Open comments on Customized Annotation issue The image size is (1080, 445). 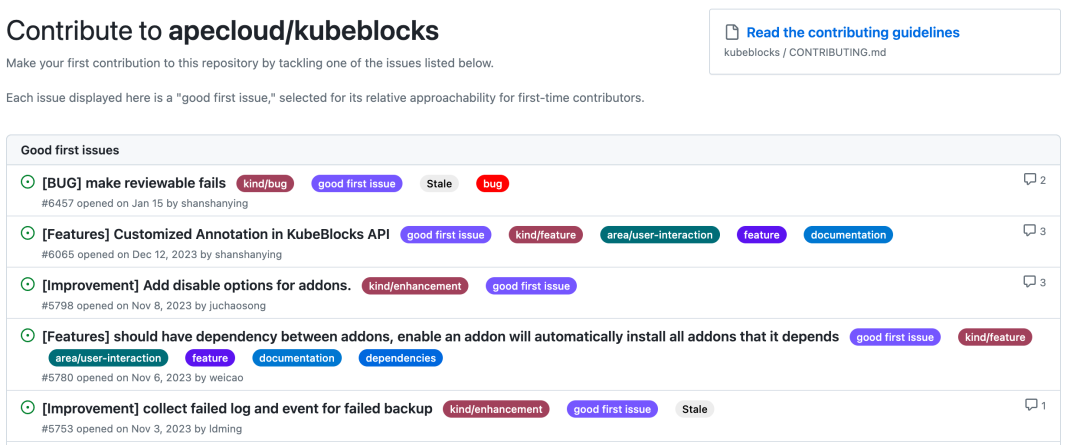[x=1035, y=231]
